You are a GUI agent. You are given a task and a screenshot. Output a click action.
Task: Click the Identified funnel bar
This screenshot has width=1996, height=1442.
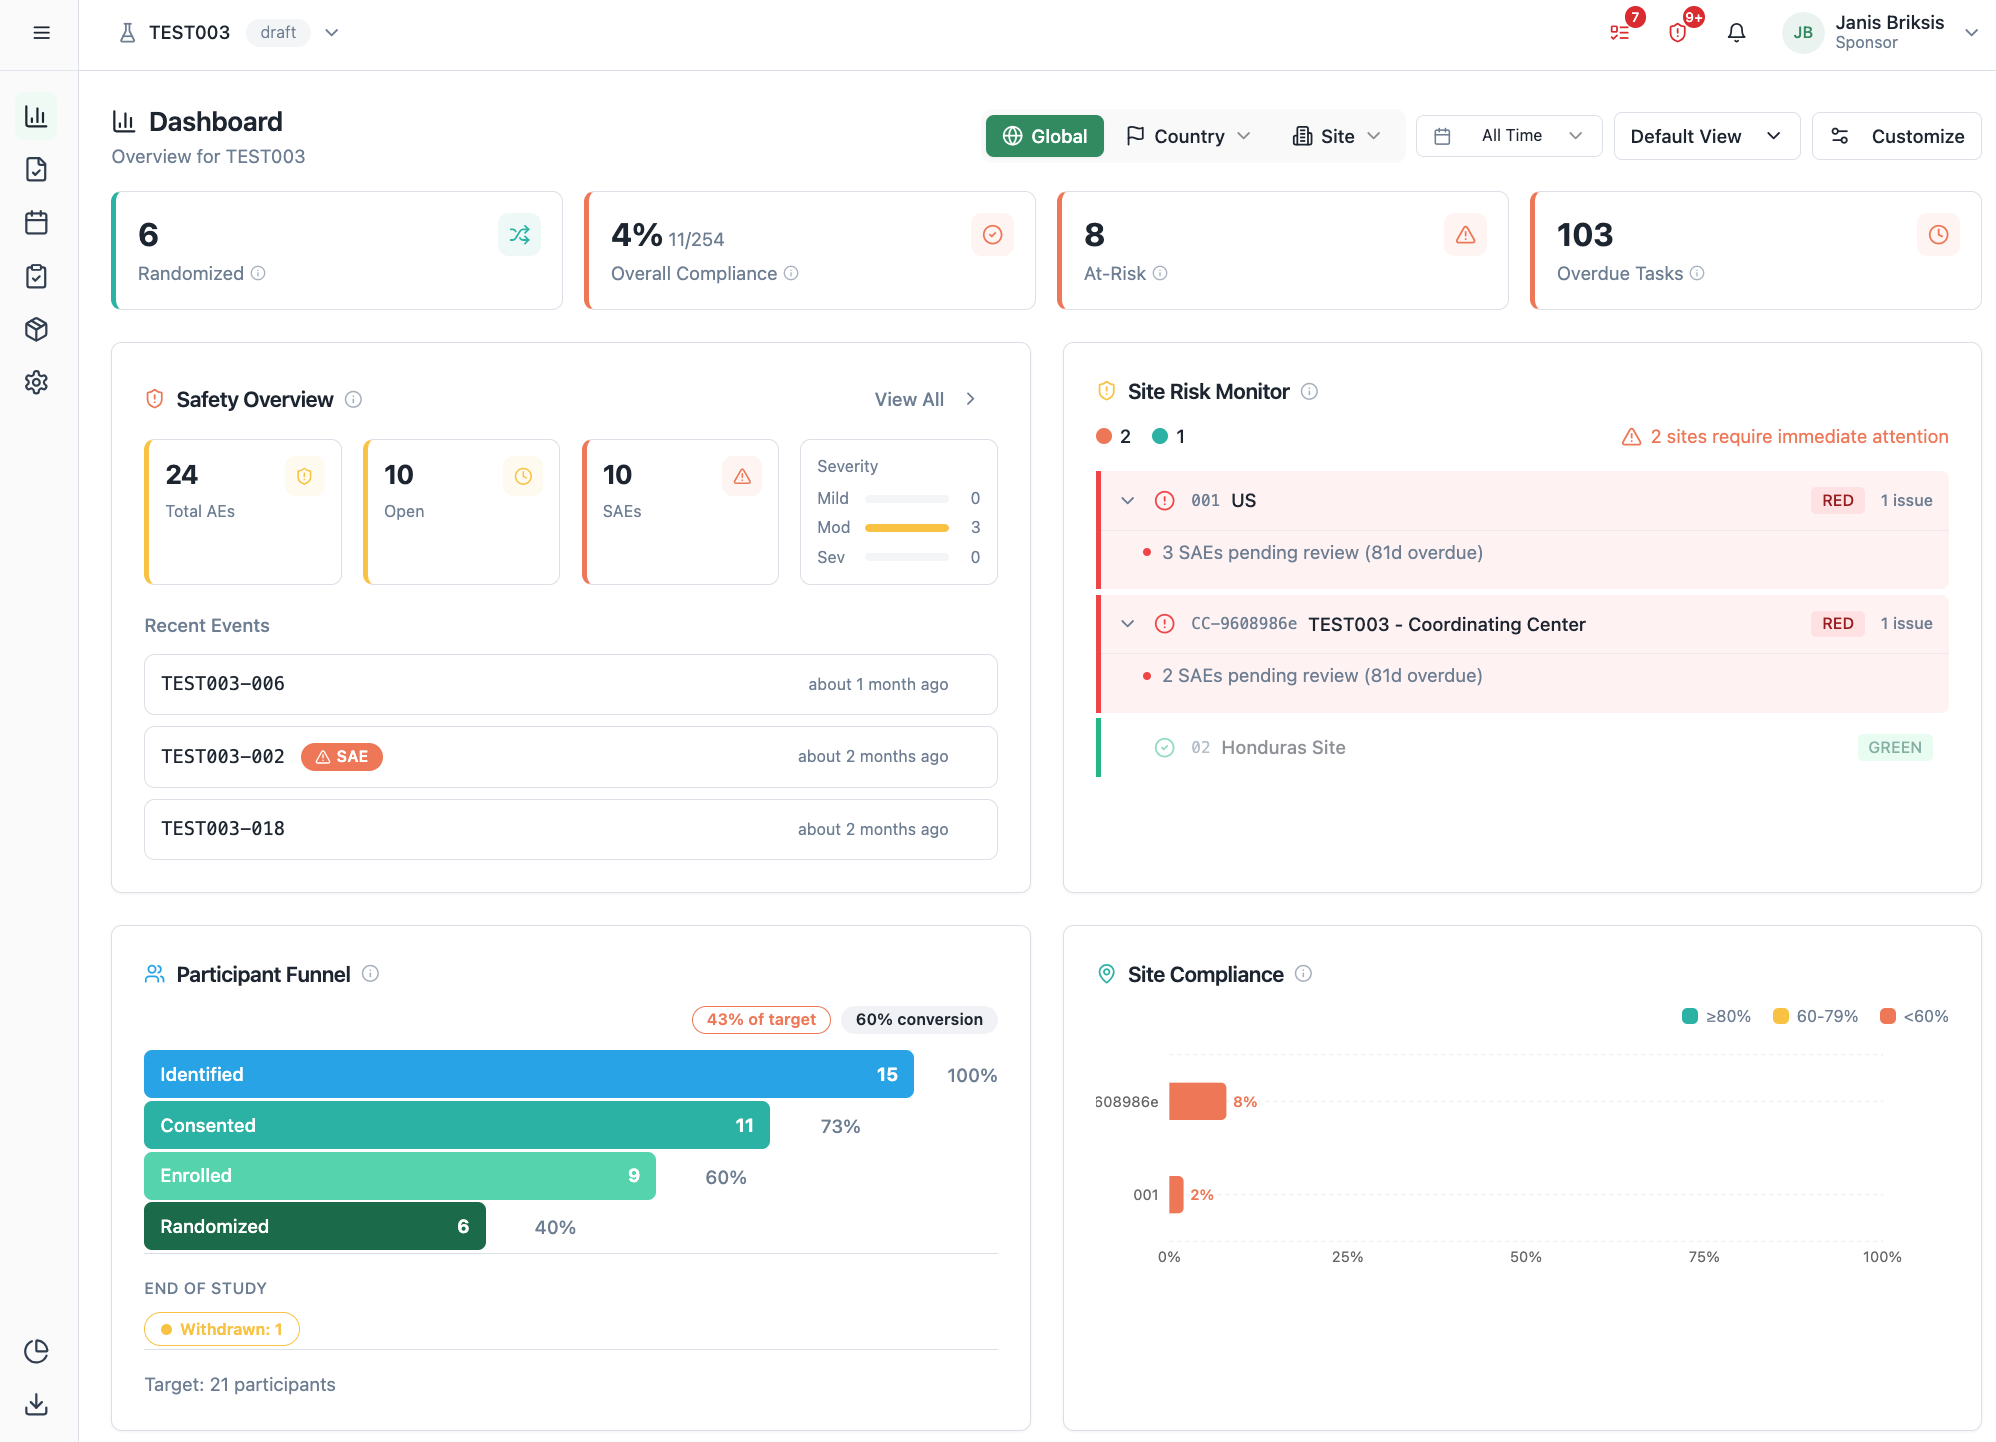click(529, 1074)
